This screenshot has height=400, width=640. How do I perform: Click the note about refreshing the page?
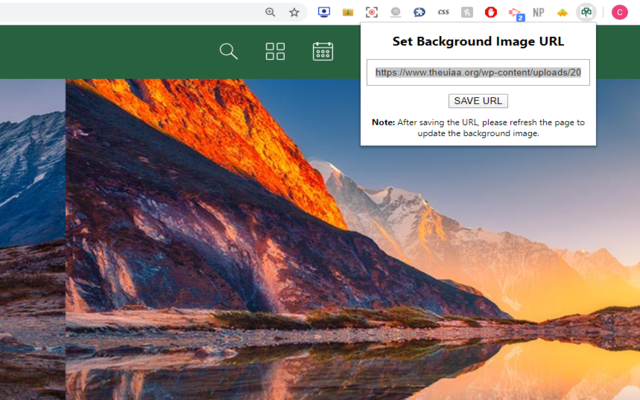478,128
